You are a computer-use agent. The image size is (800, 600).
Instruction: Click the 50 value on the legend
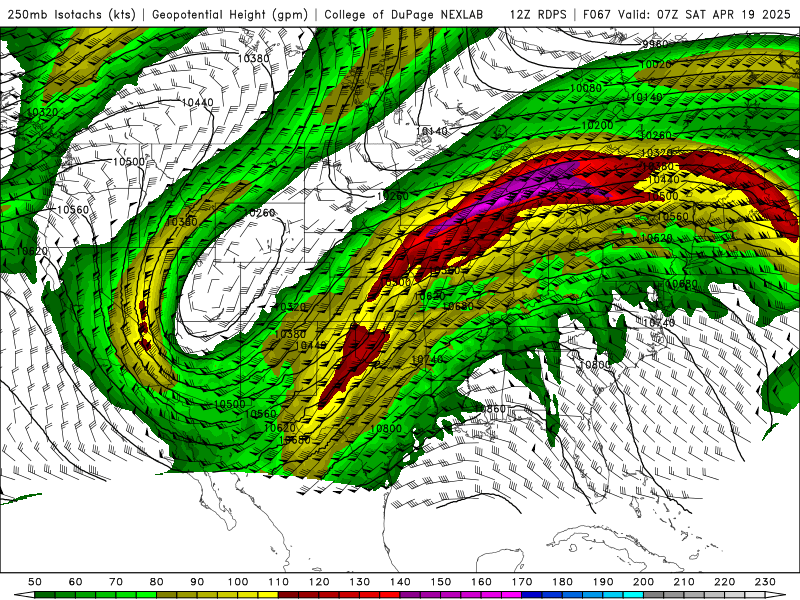(x=35, y=582)
